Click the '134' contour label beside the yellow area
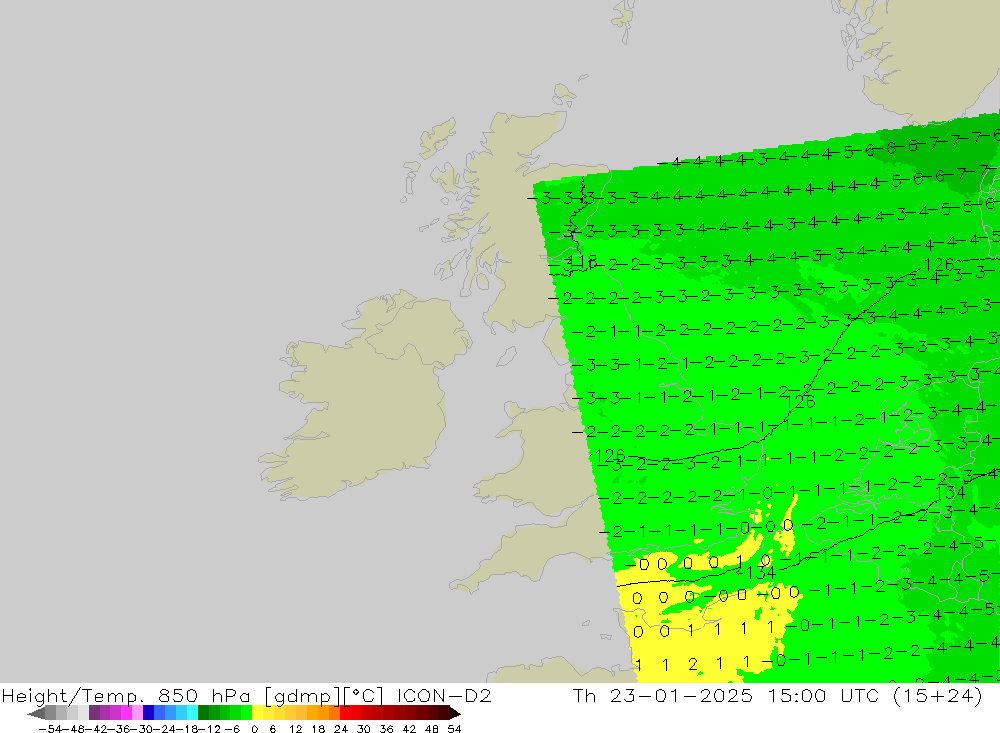Screen dimensions: 1000x733 (x=759, y=573)
